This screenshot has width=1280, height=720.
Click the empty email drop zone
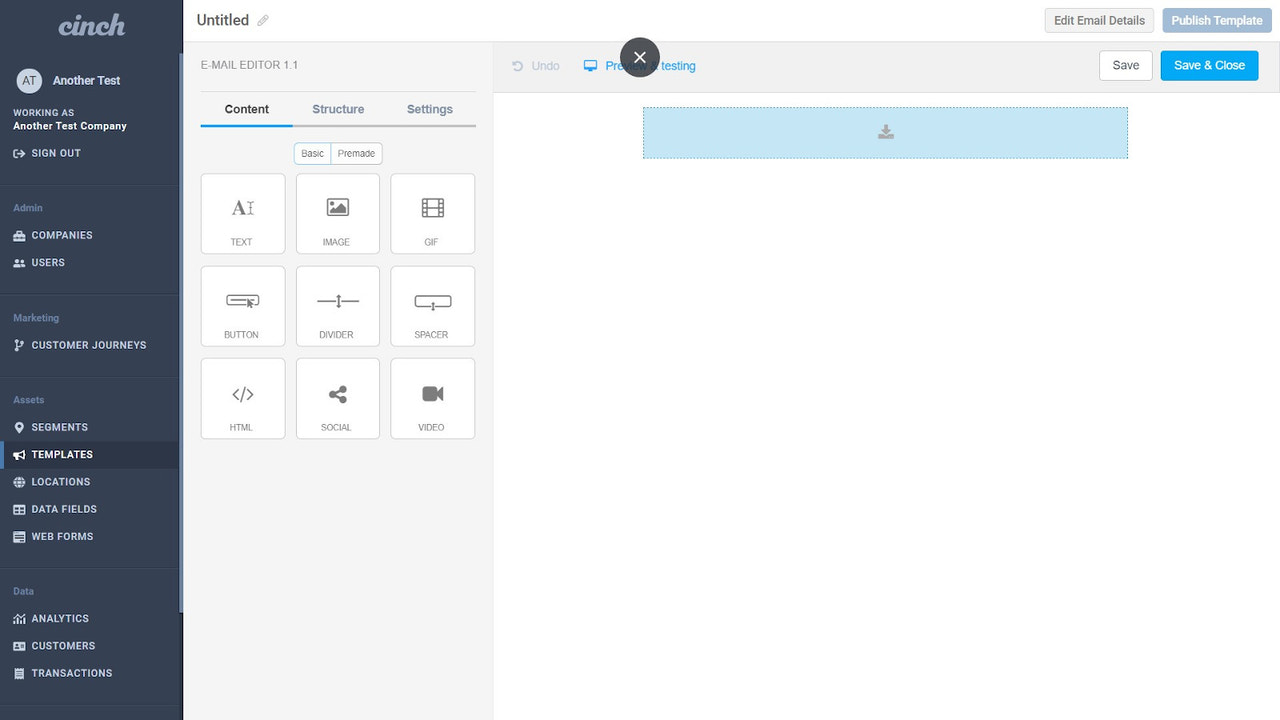coord(884,132)
